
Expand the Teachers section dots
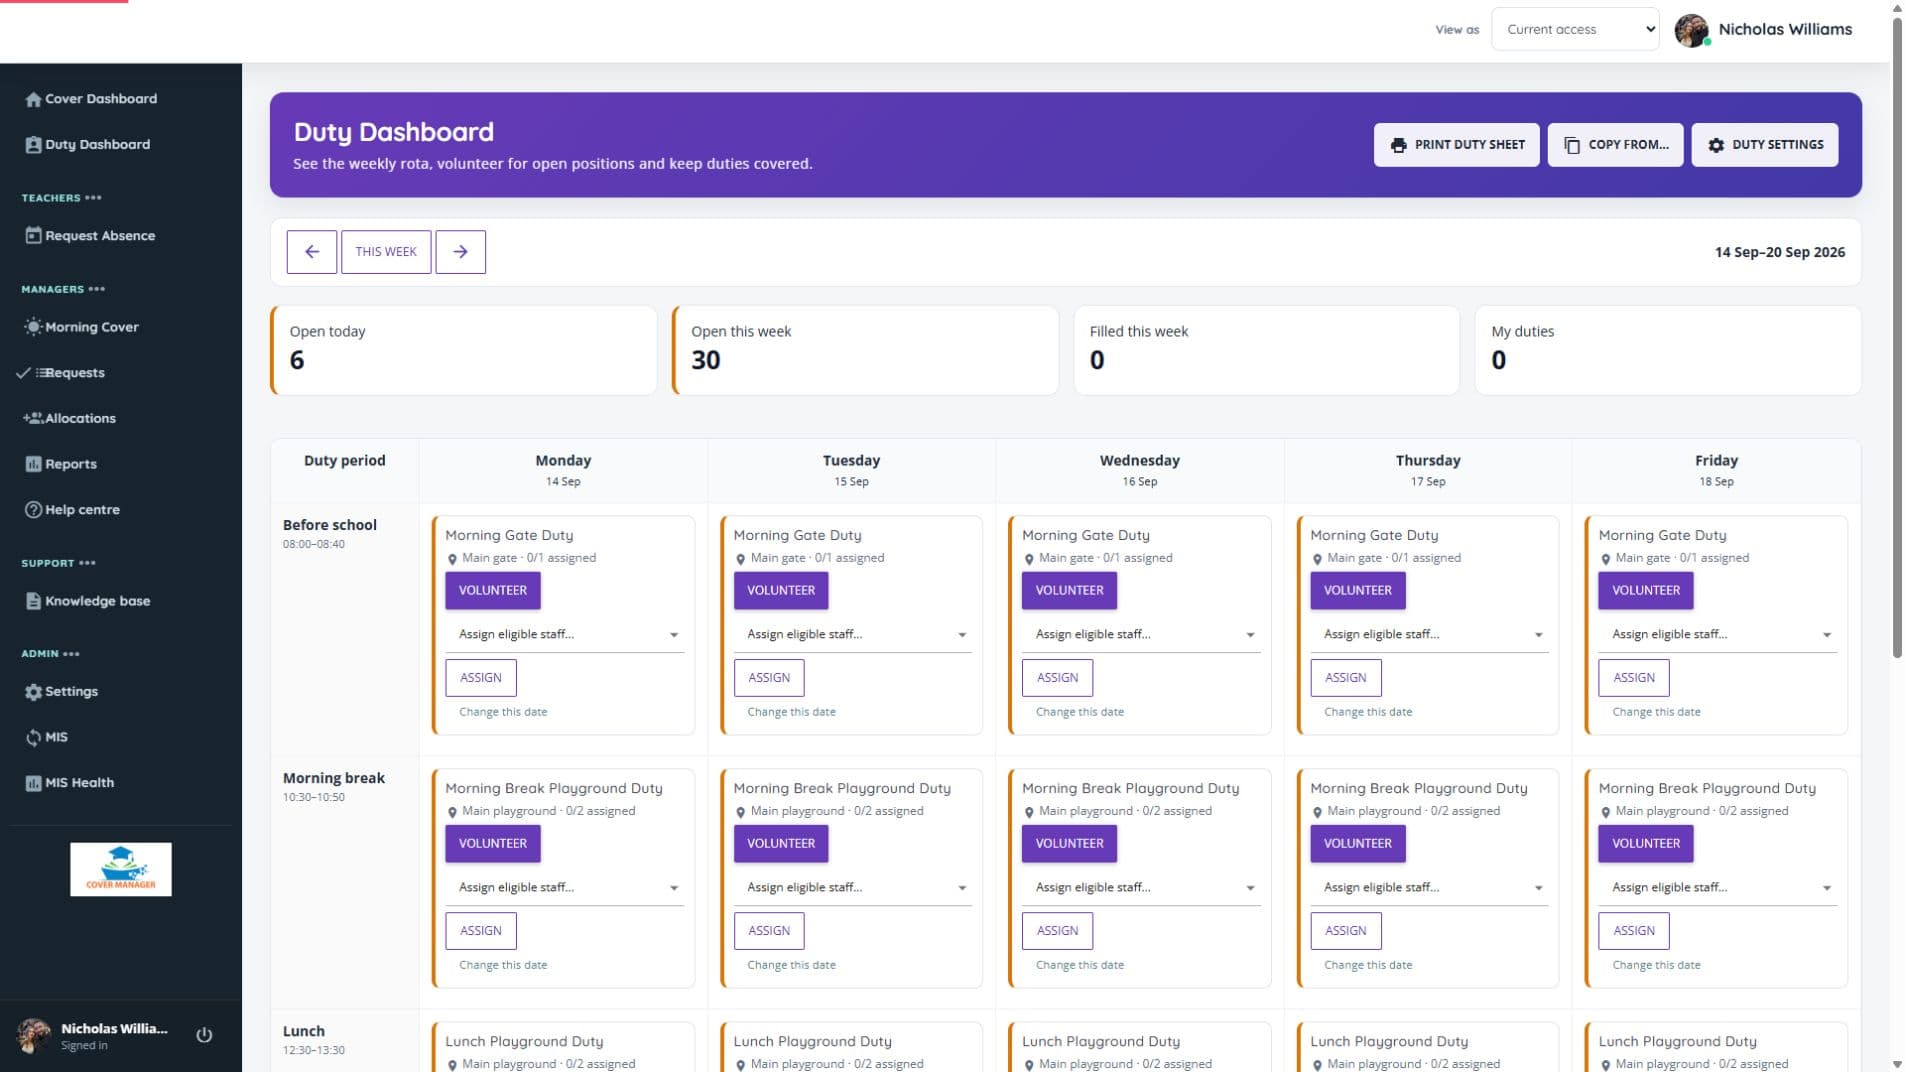pyautogui.click(x=93, y=198)
